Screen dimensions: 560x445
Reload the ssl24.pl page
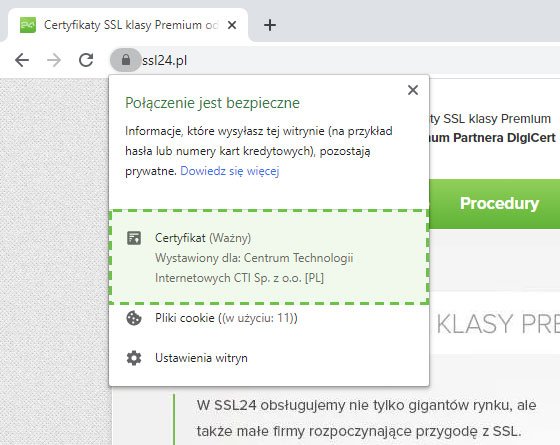[x=86, y=60]
